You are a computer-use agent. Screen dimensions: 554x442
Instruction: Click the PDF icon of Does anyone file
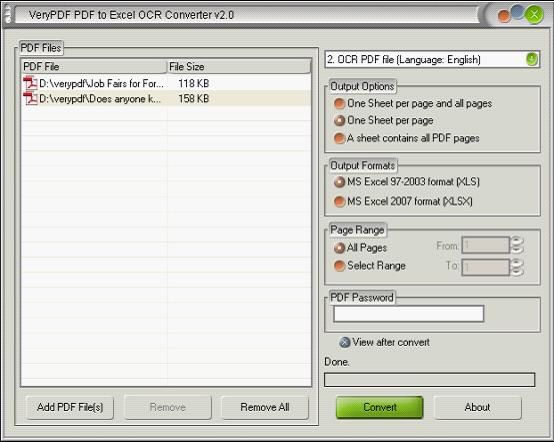[x=30, y=99]
